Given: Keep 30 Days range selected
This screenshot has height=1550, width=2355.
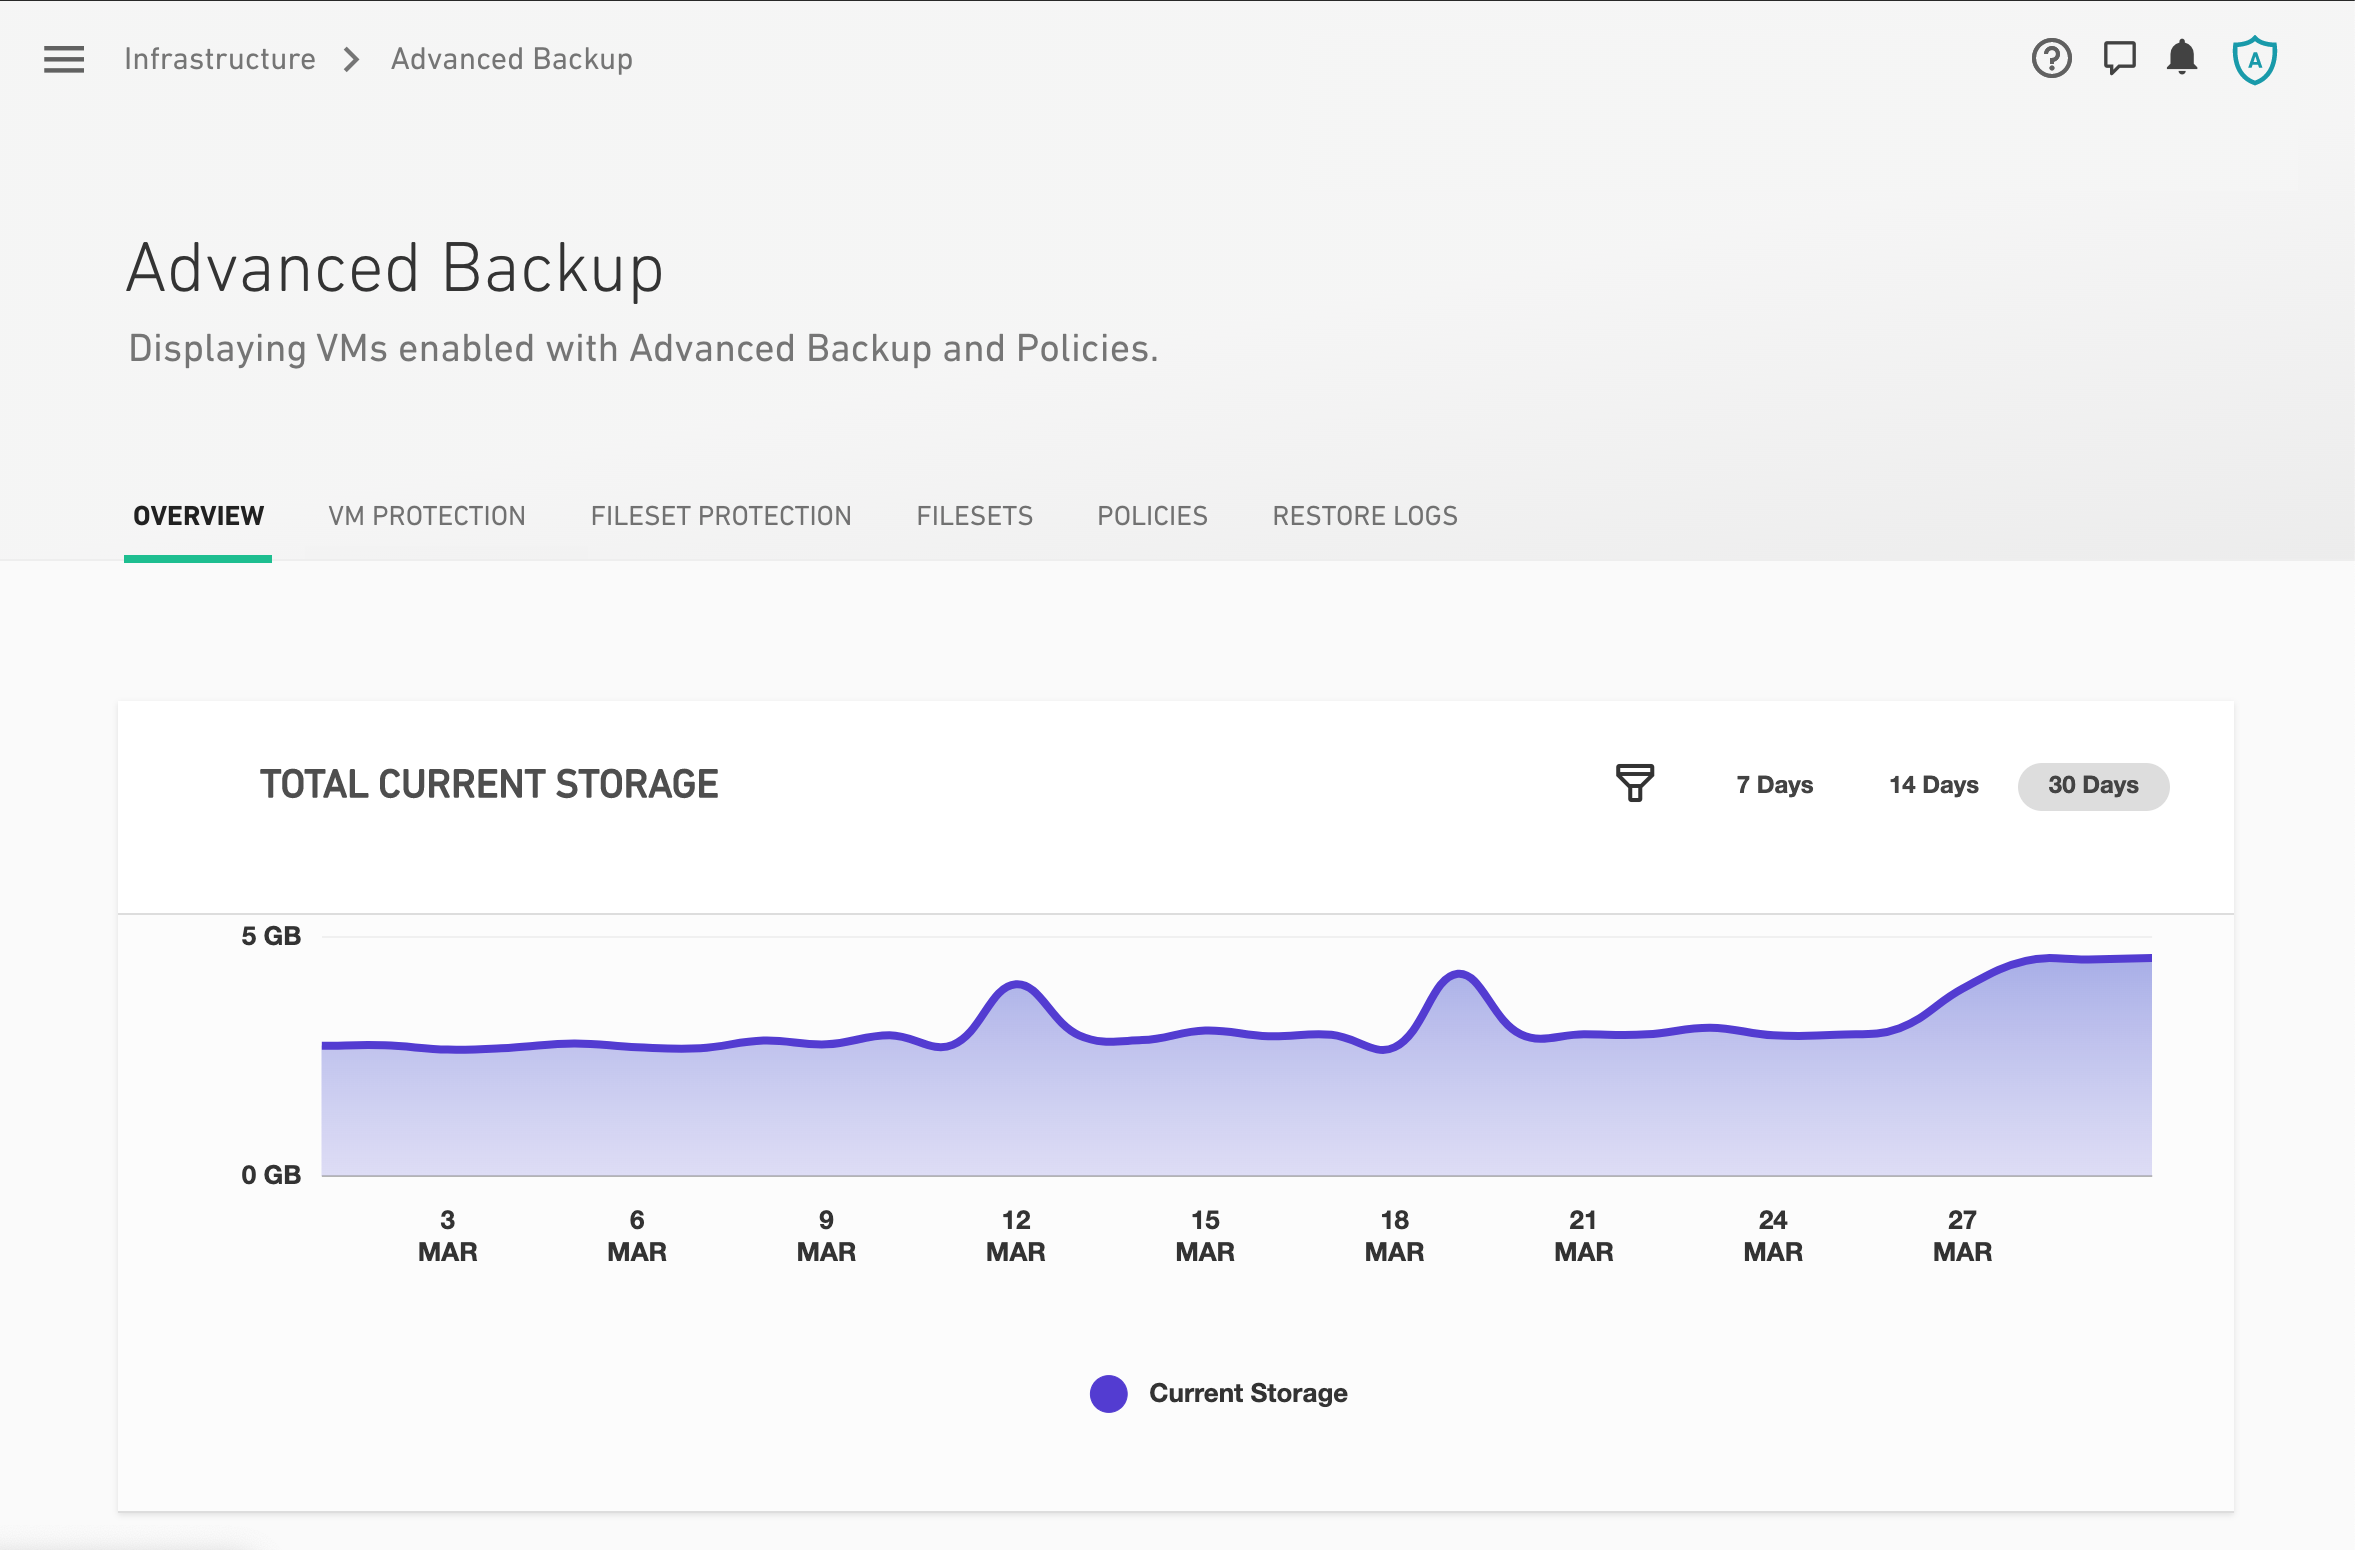Looking at the screenshot, I should point(2092,786).
